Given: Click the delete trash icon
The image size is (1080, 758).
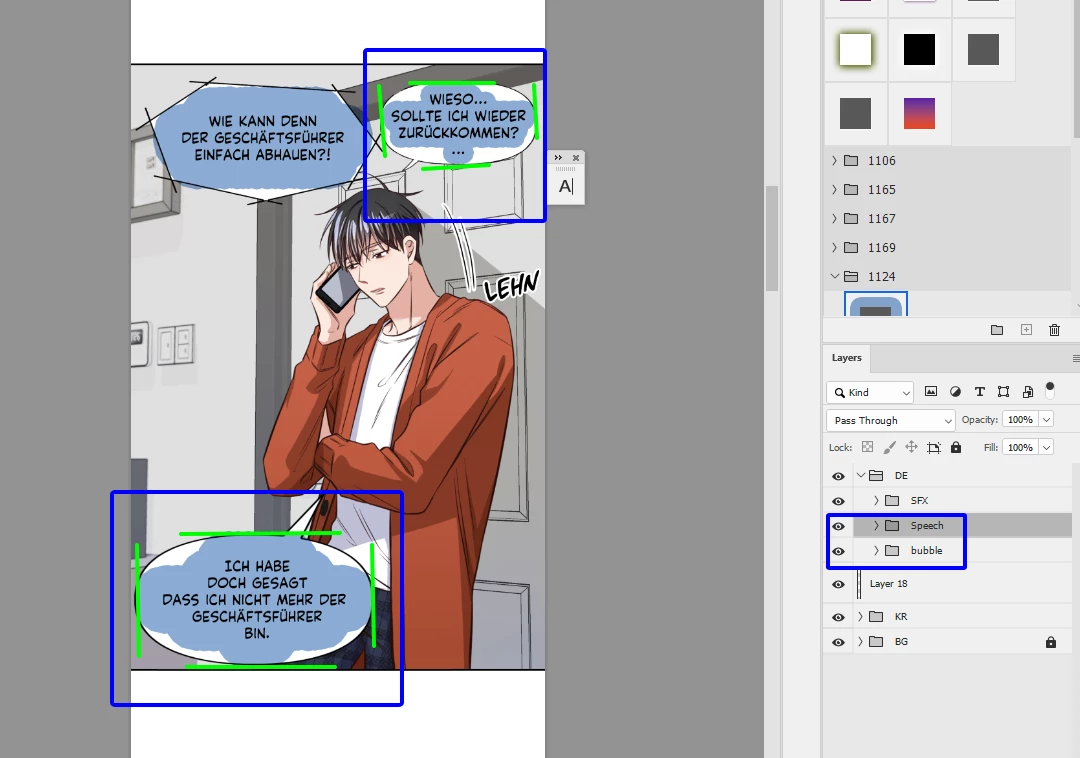Looking at the screenshot, I should [x=1055, y=330].
